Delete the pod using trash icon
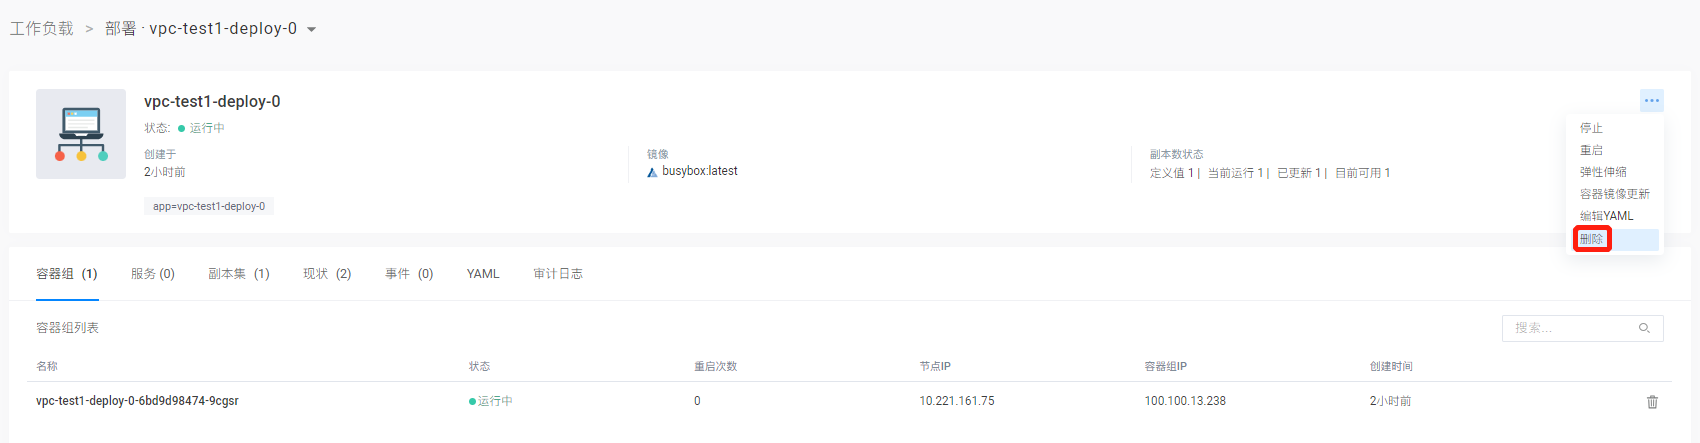Screen dimensions: 1700x443 click(x=1652, y=402)
